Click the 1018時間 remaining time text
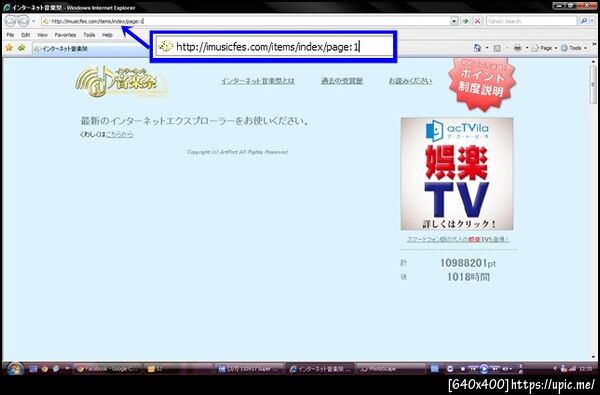 [468, 277]
